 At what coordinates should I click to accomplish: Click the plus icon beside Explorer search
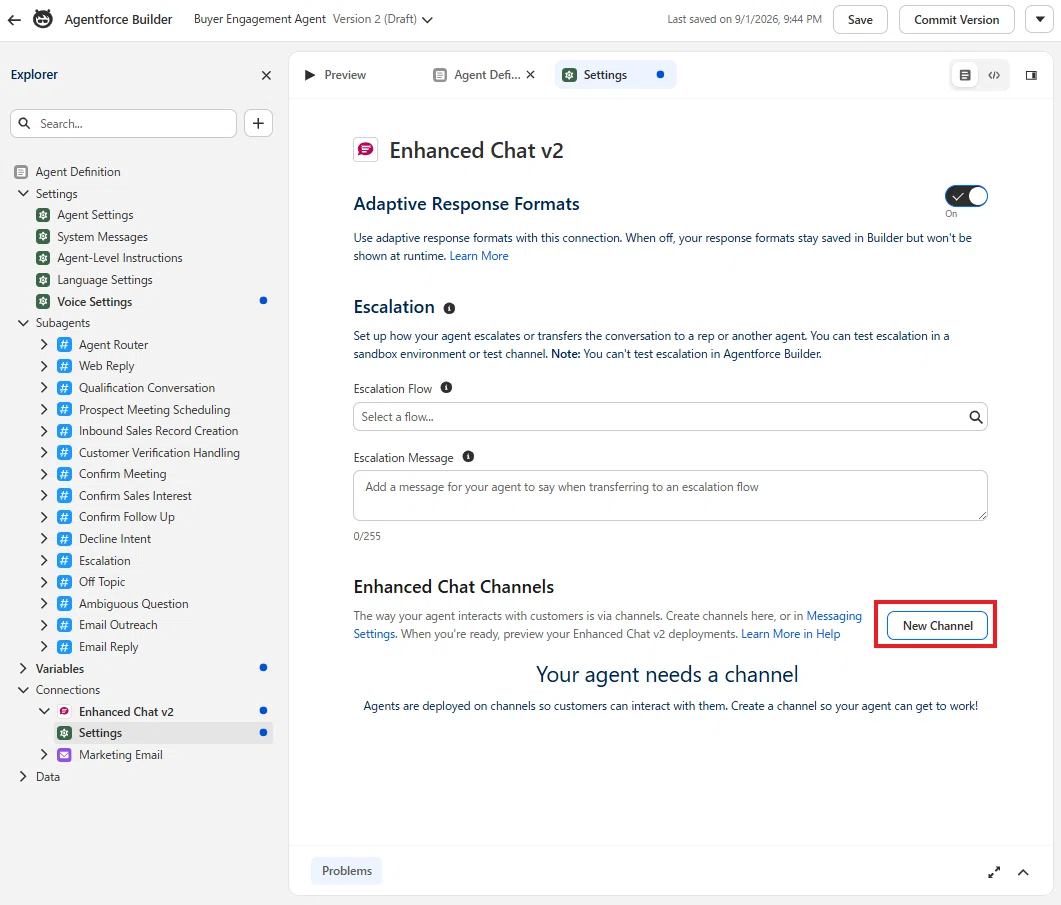pos(258,123)
